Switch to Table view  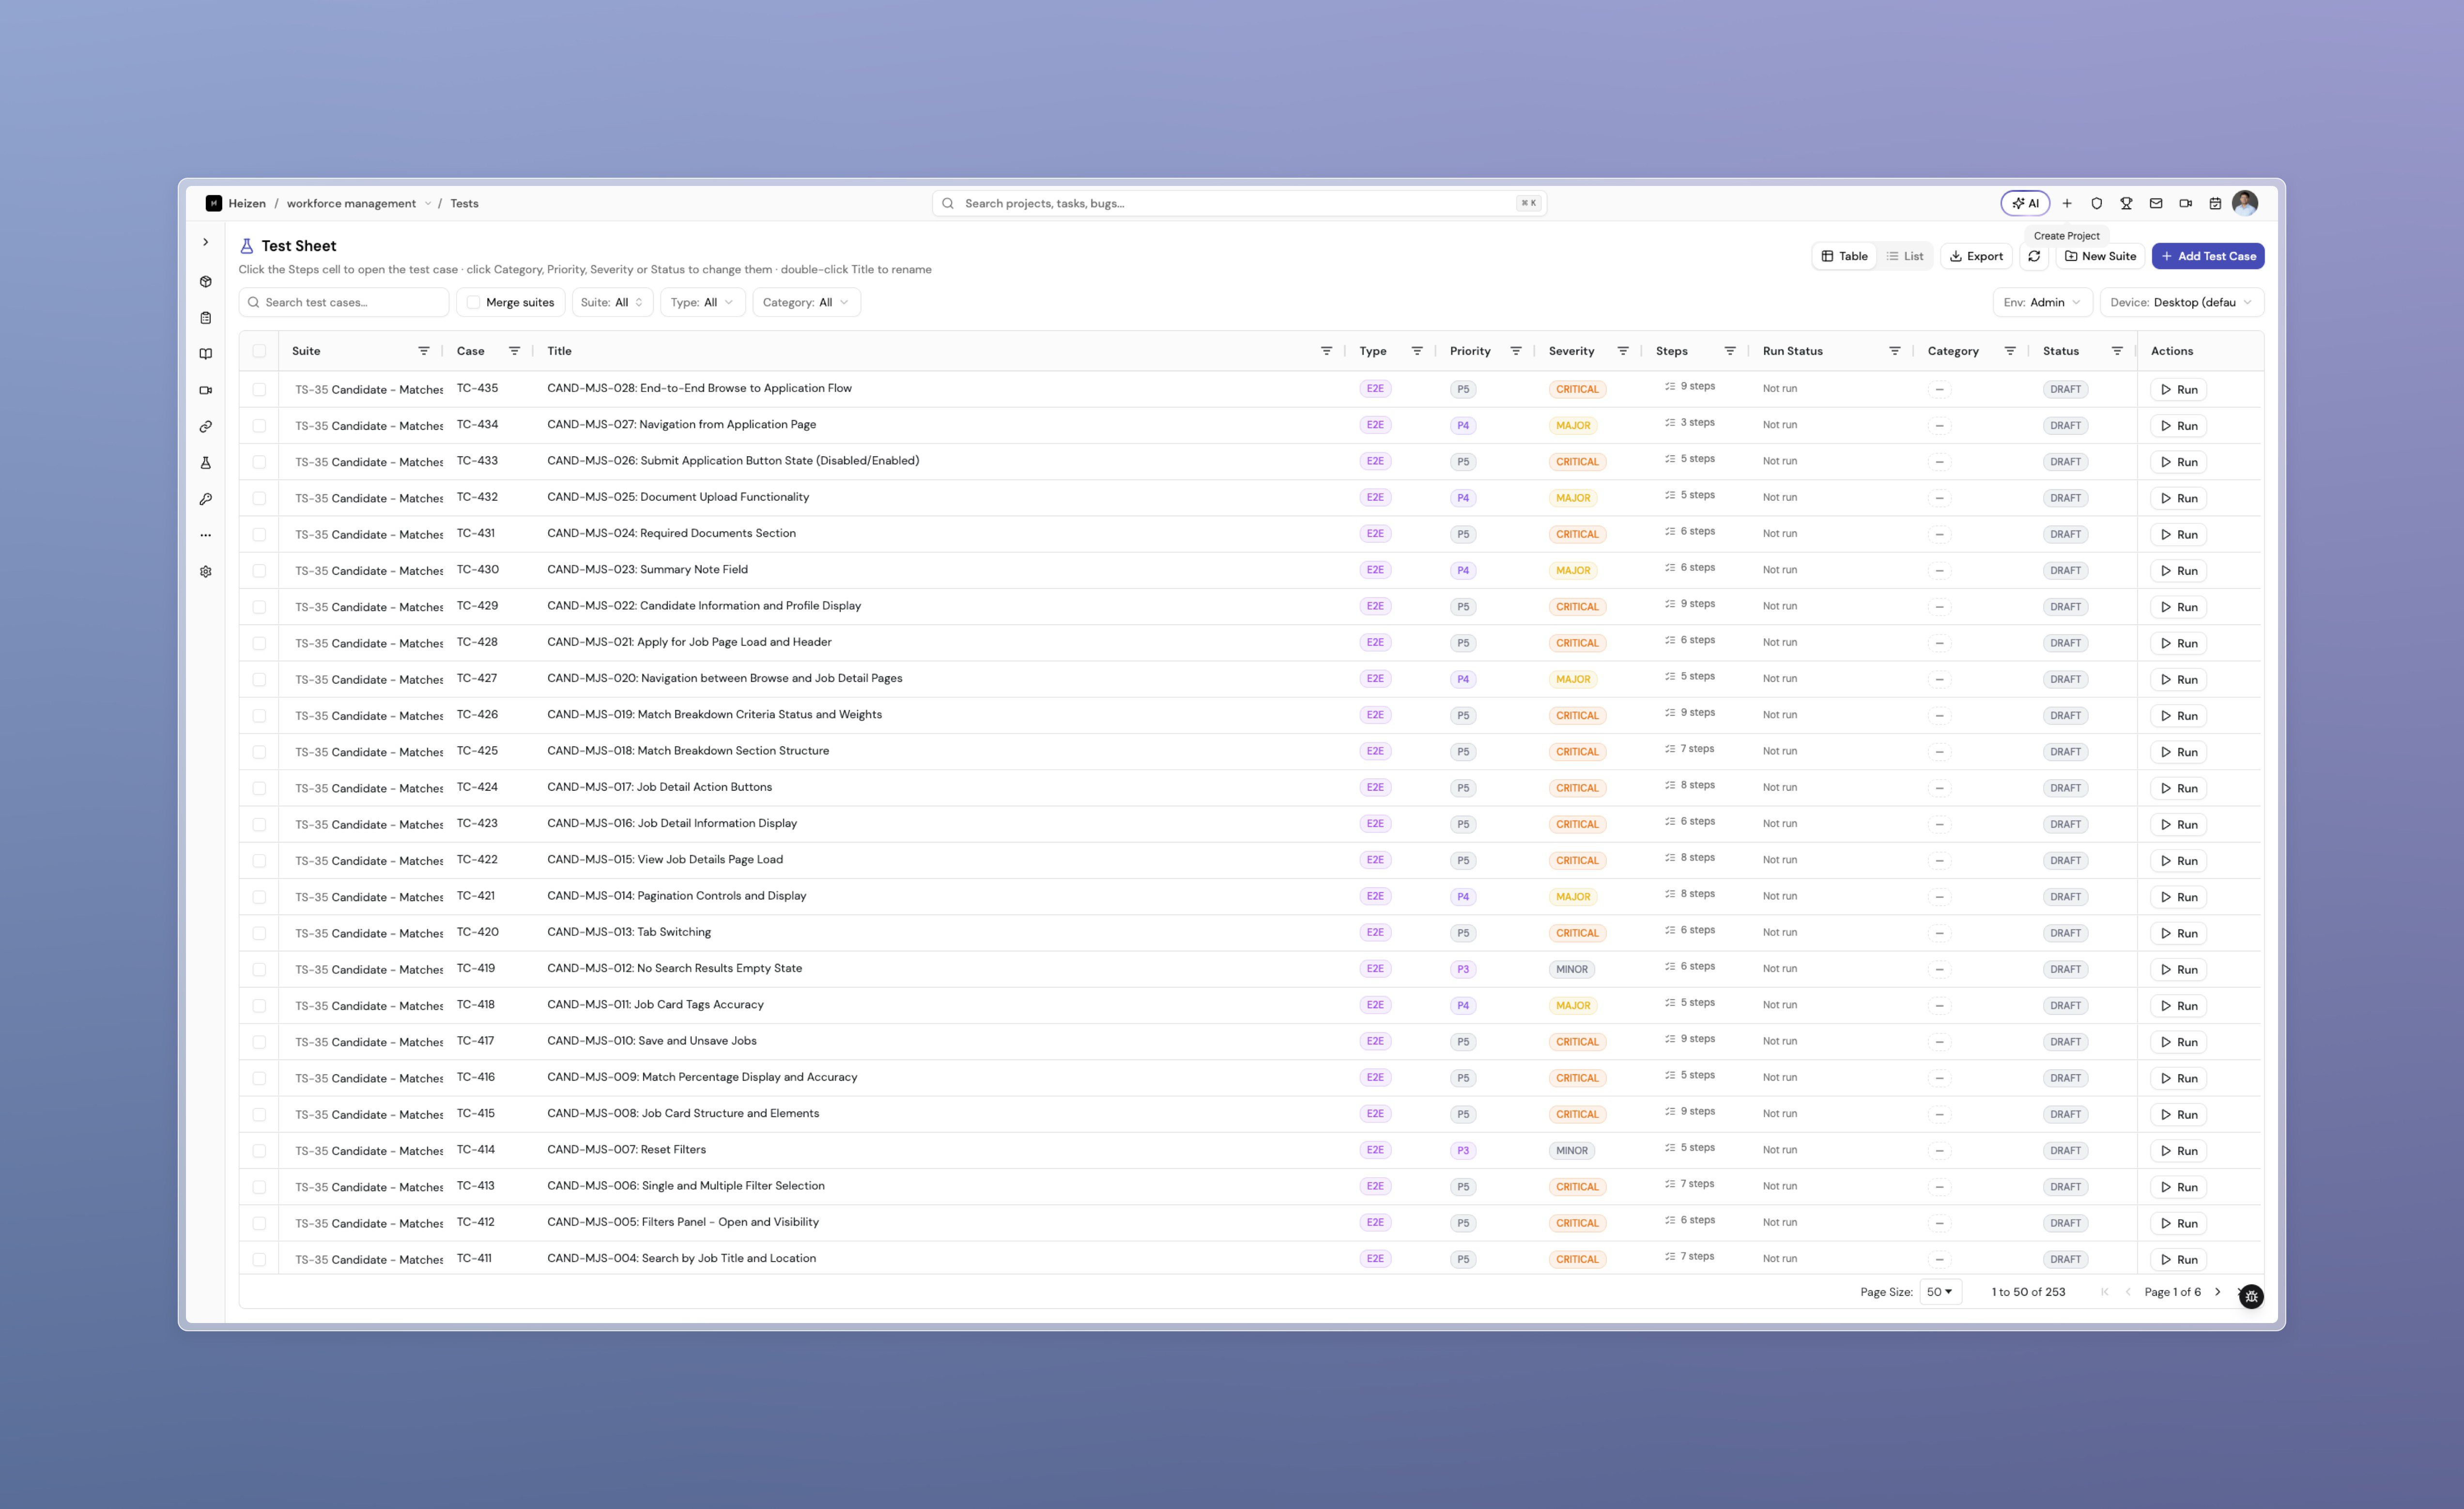[1844, 256]
